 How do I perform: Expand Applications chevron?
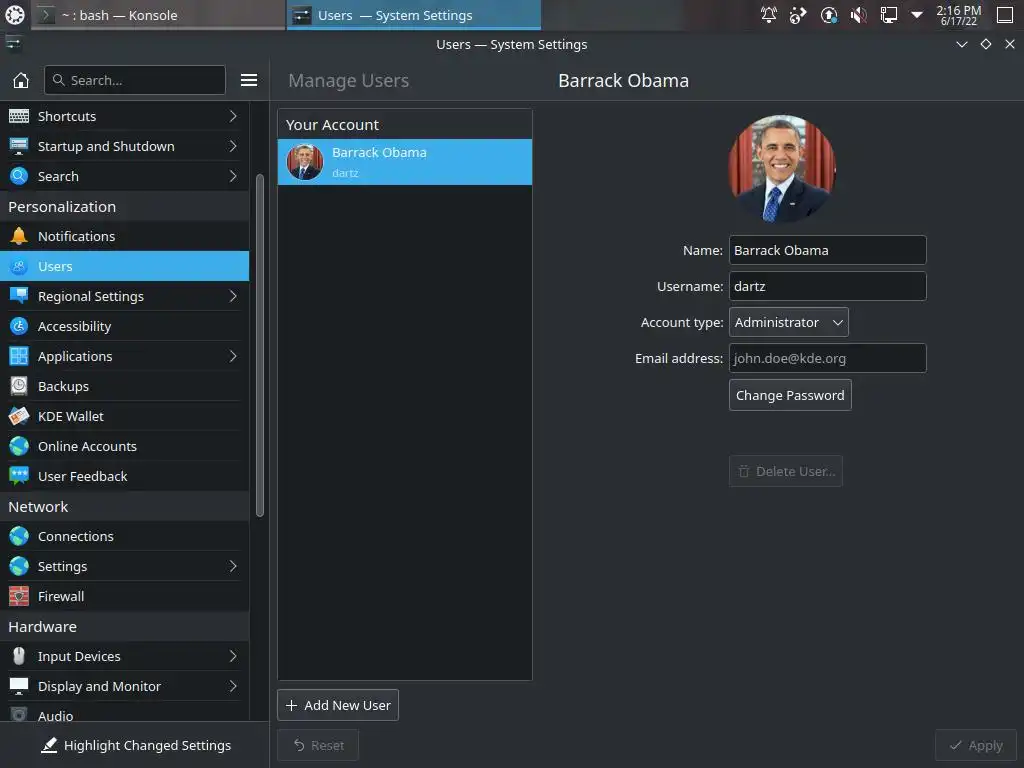point(232,357)
